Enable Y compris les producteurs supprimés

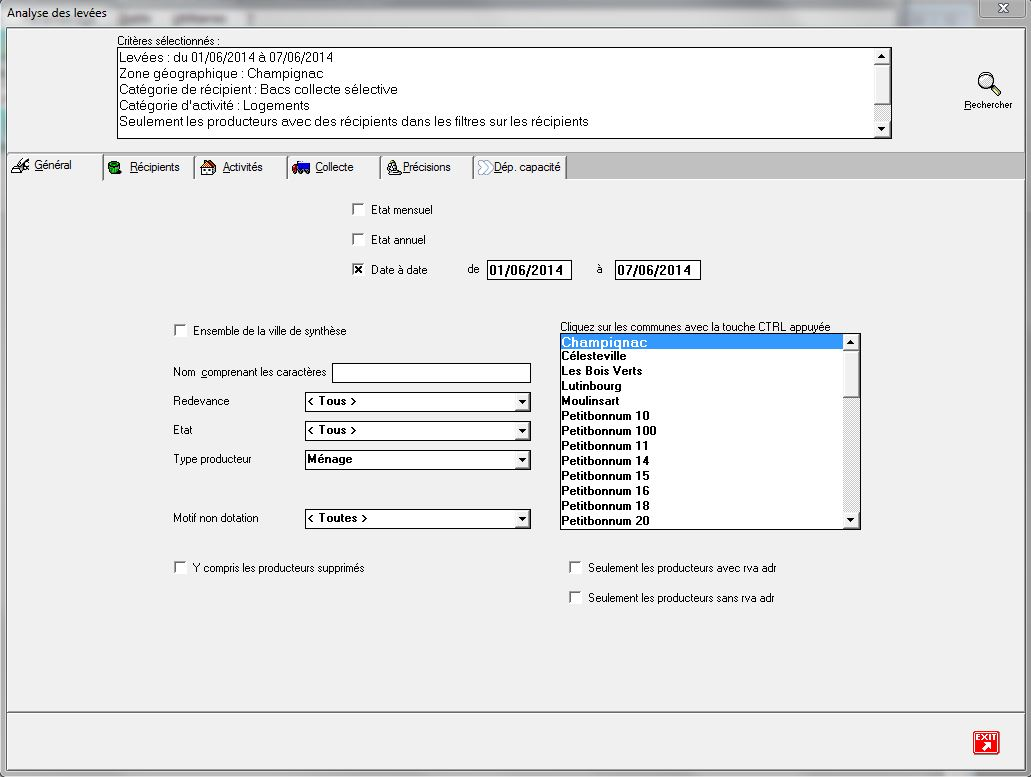[x=180, y=568]
